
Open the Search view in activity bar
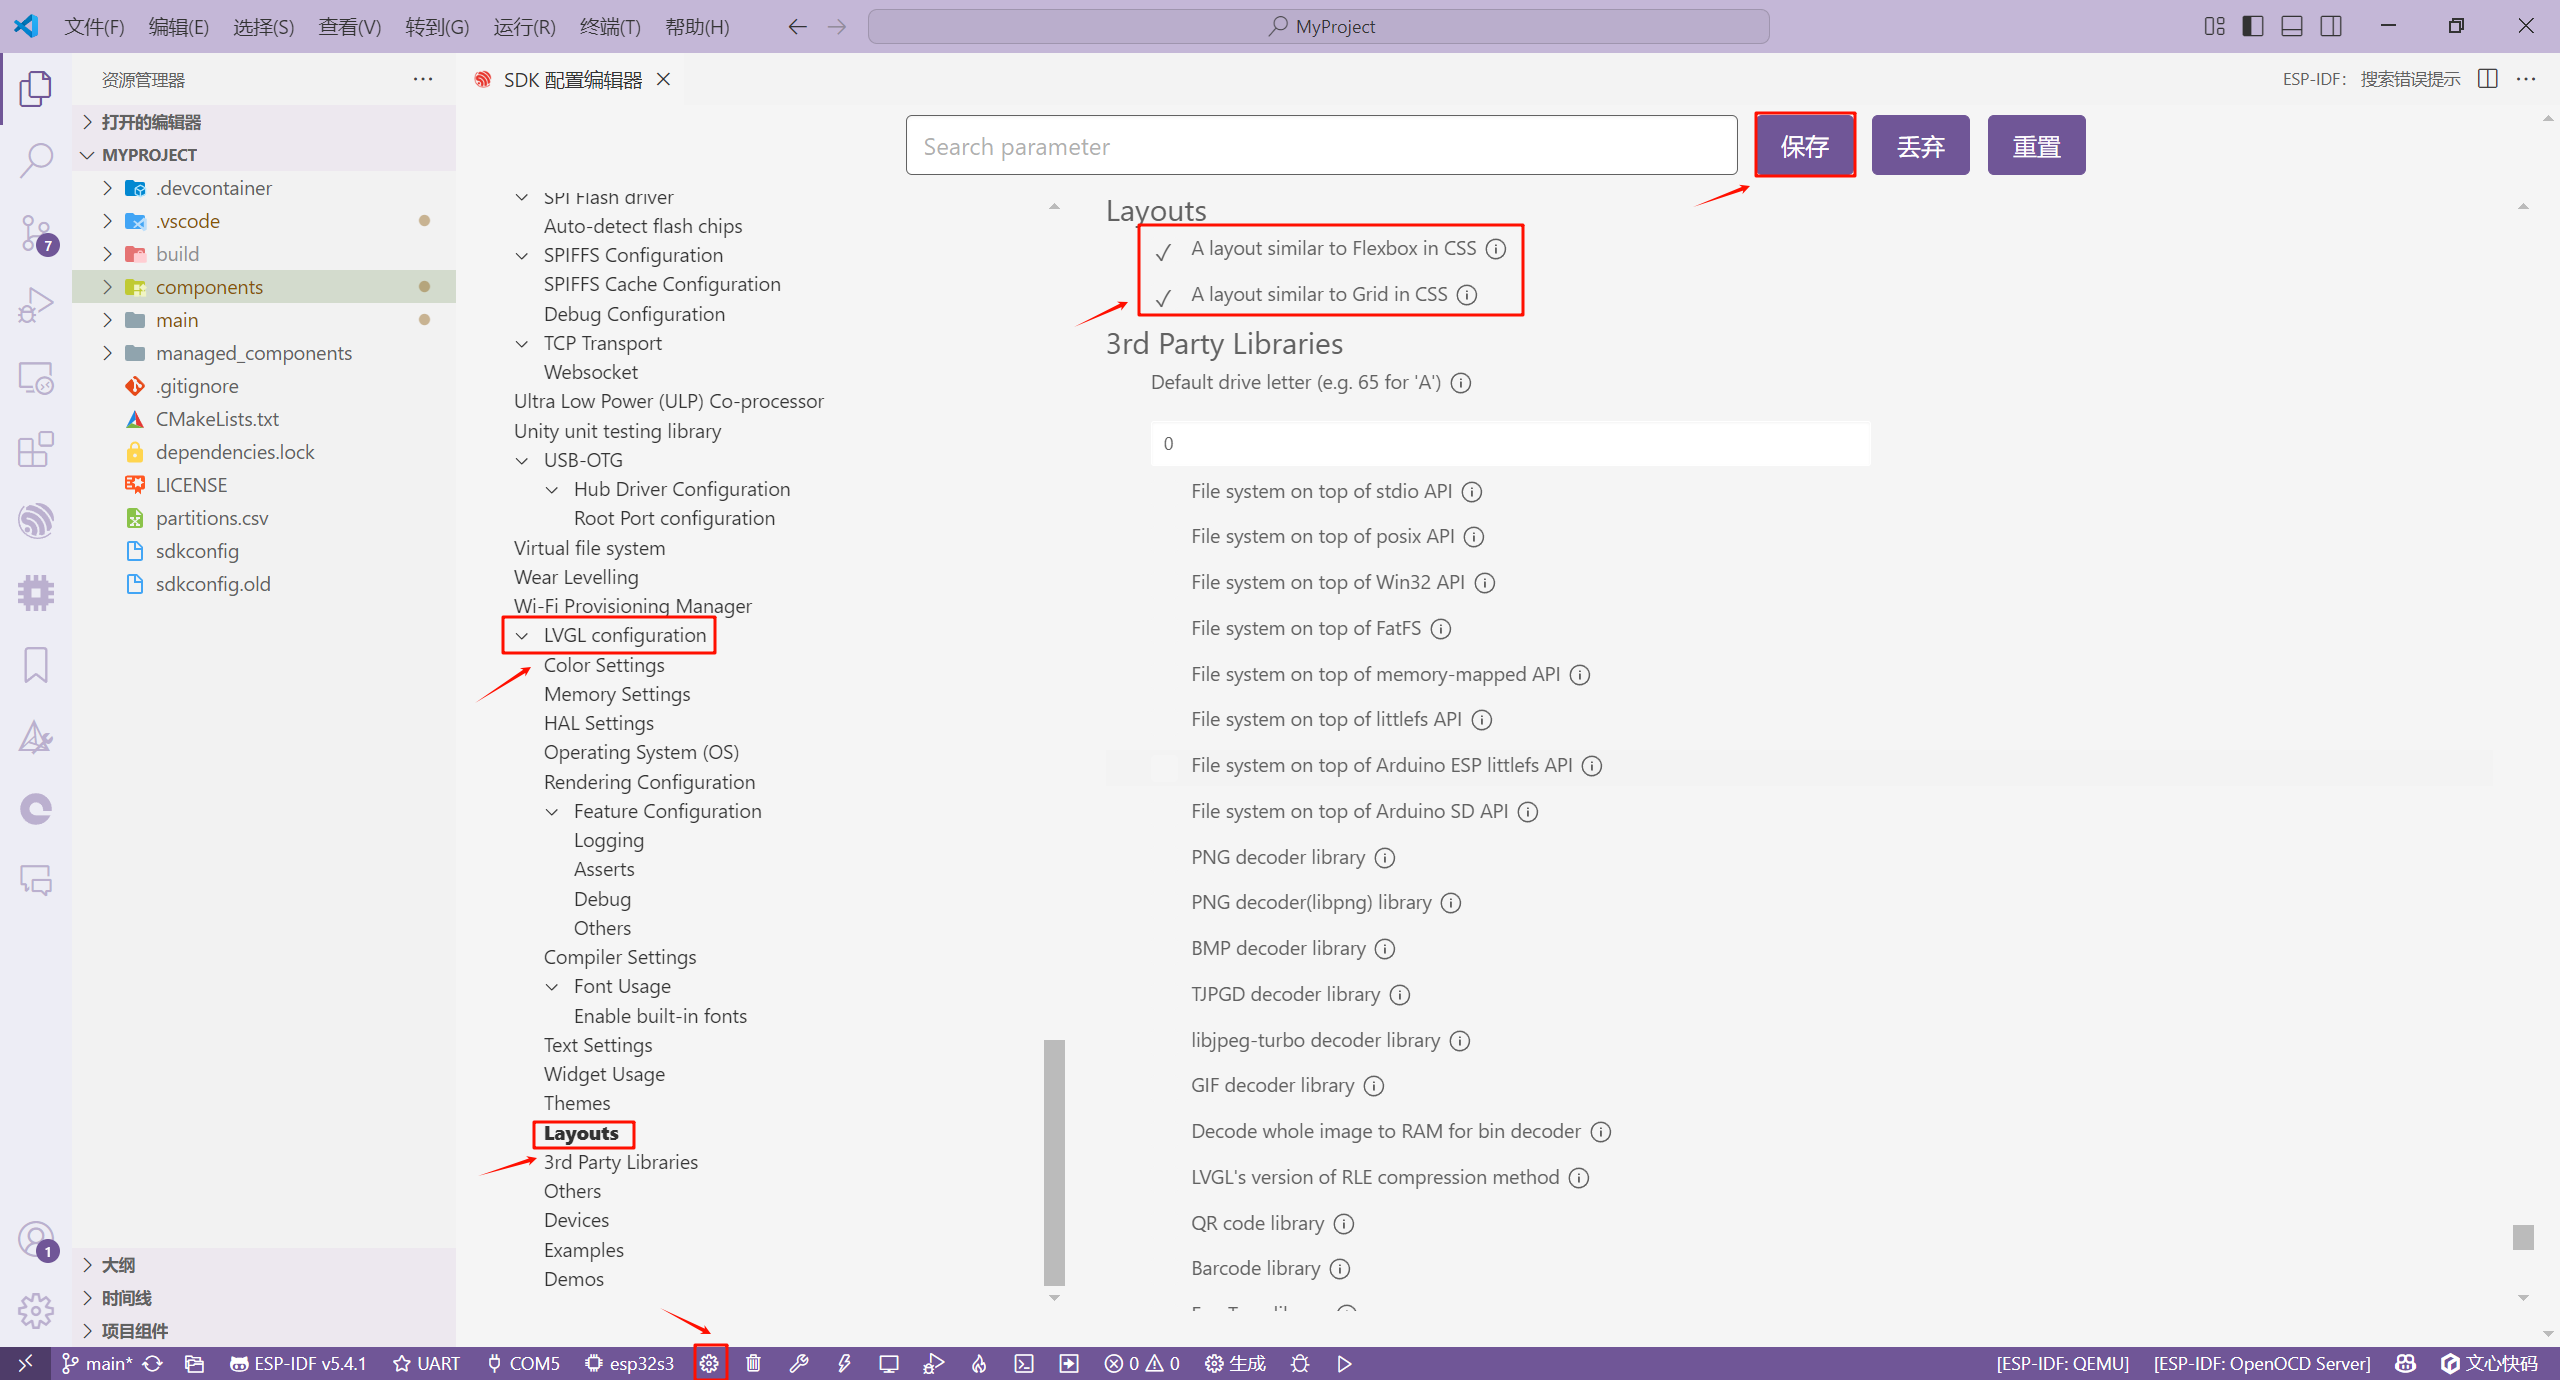point(36,160)
